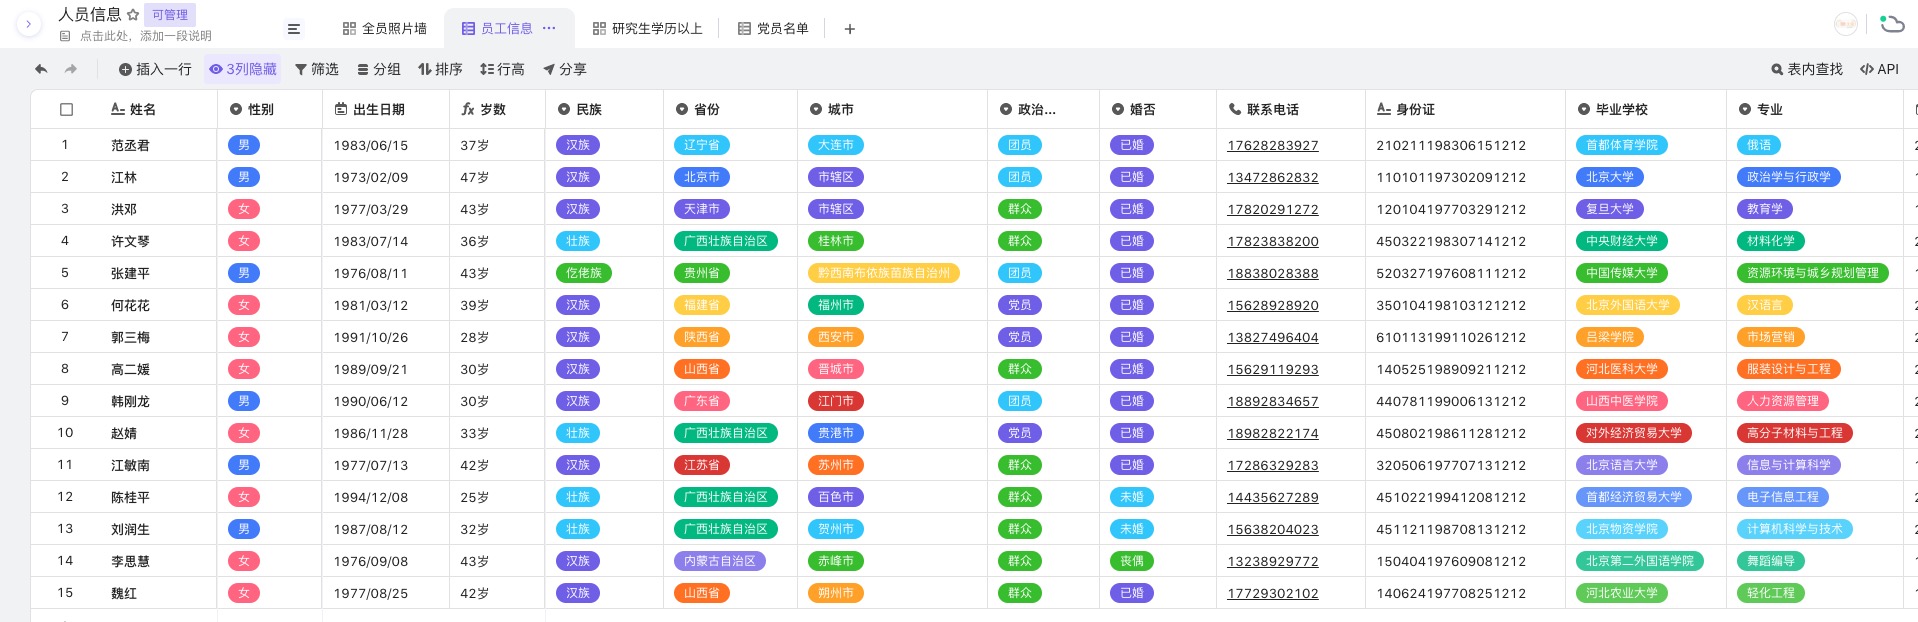Click the 可管理 permission badge
This screenshot has width=1918, height=622.
[170, 15]
